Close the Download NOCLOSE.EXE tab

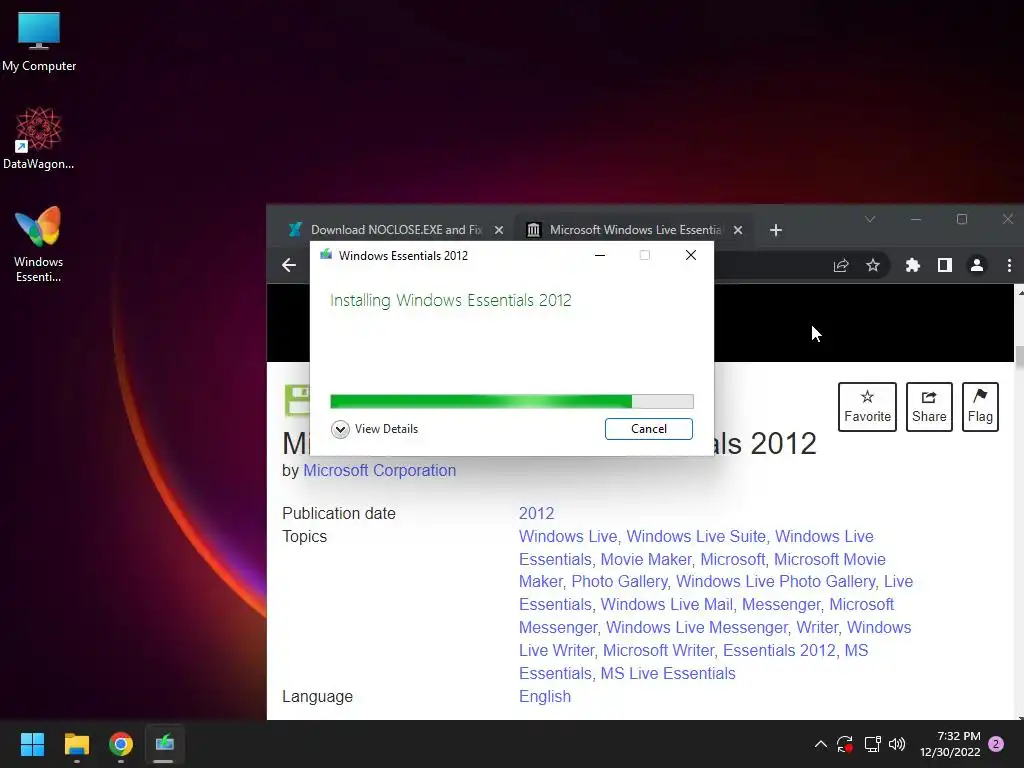pos(499,230)
